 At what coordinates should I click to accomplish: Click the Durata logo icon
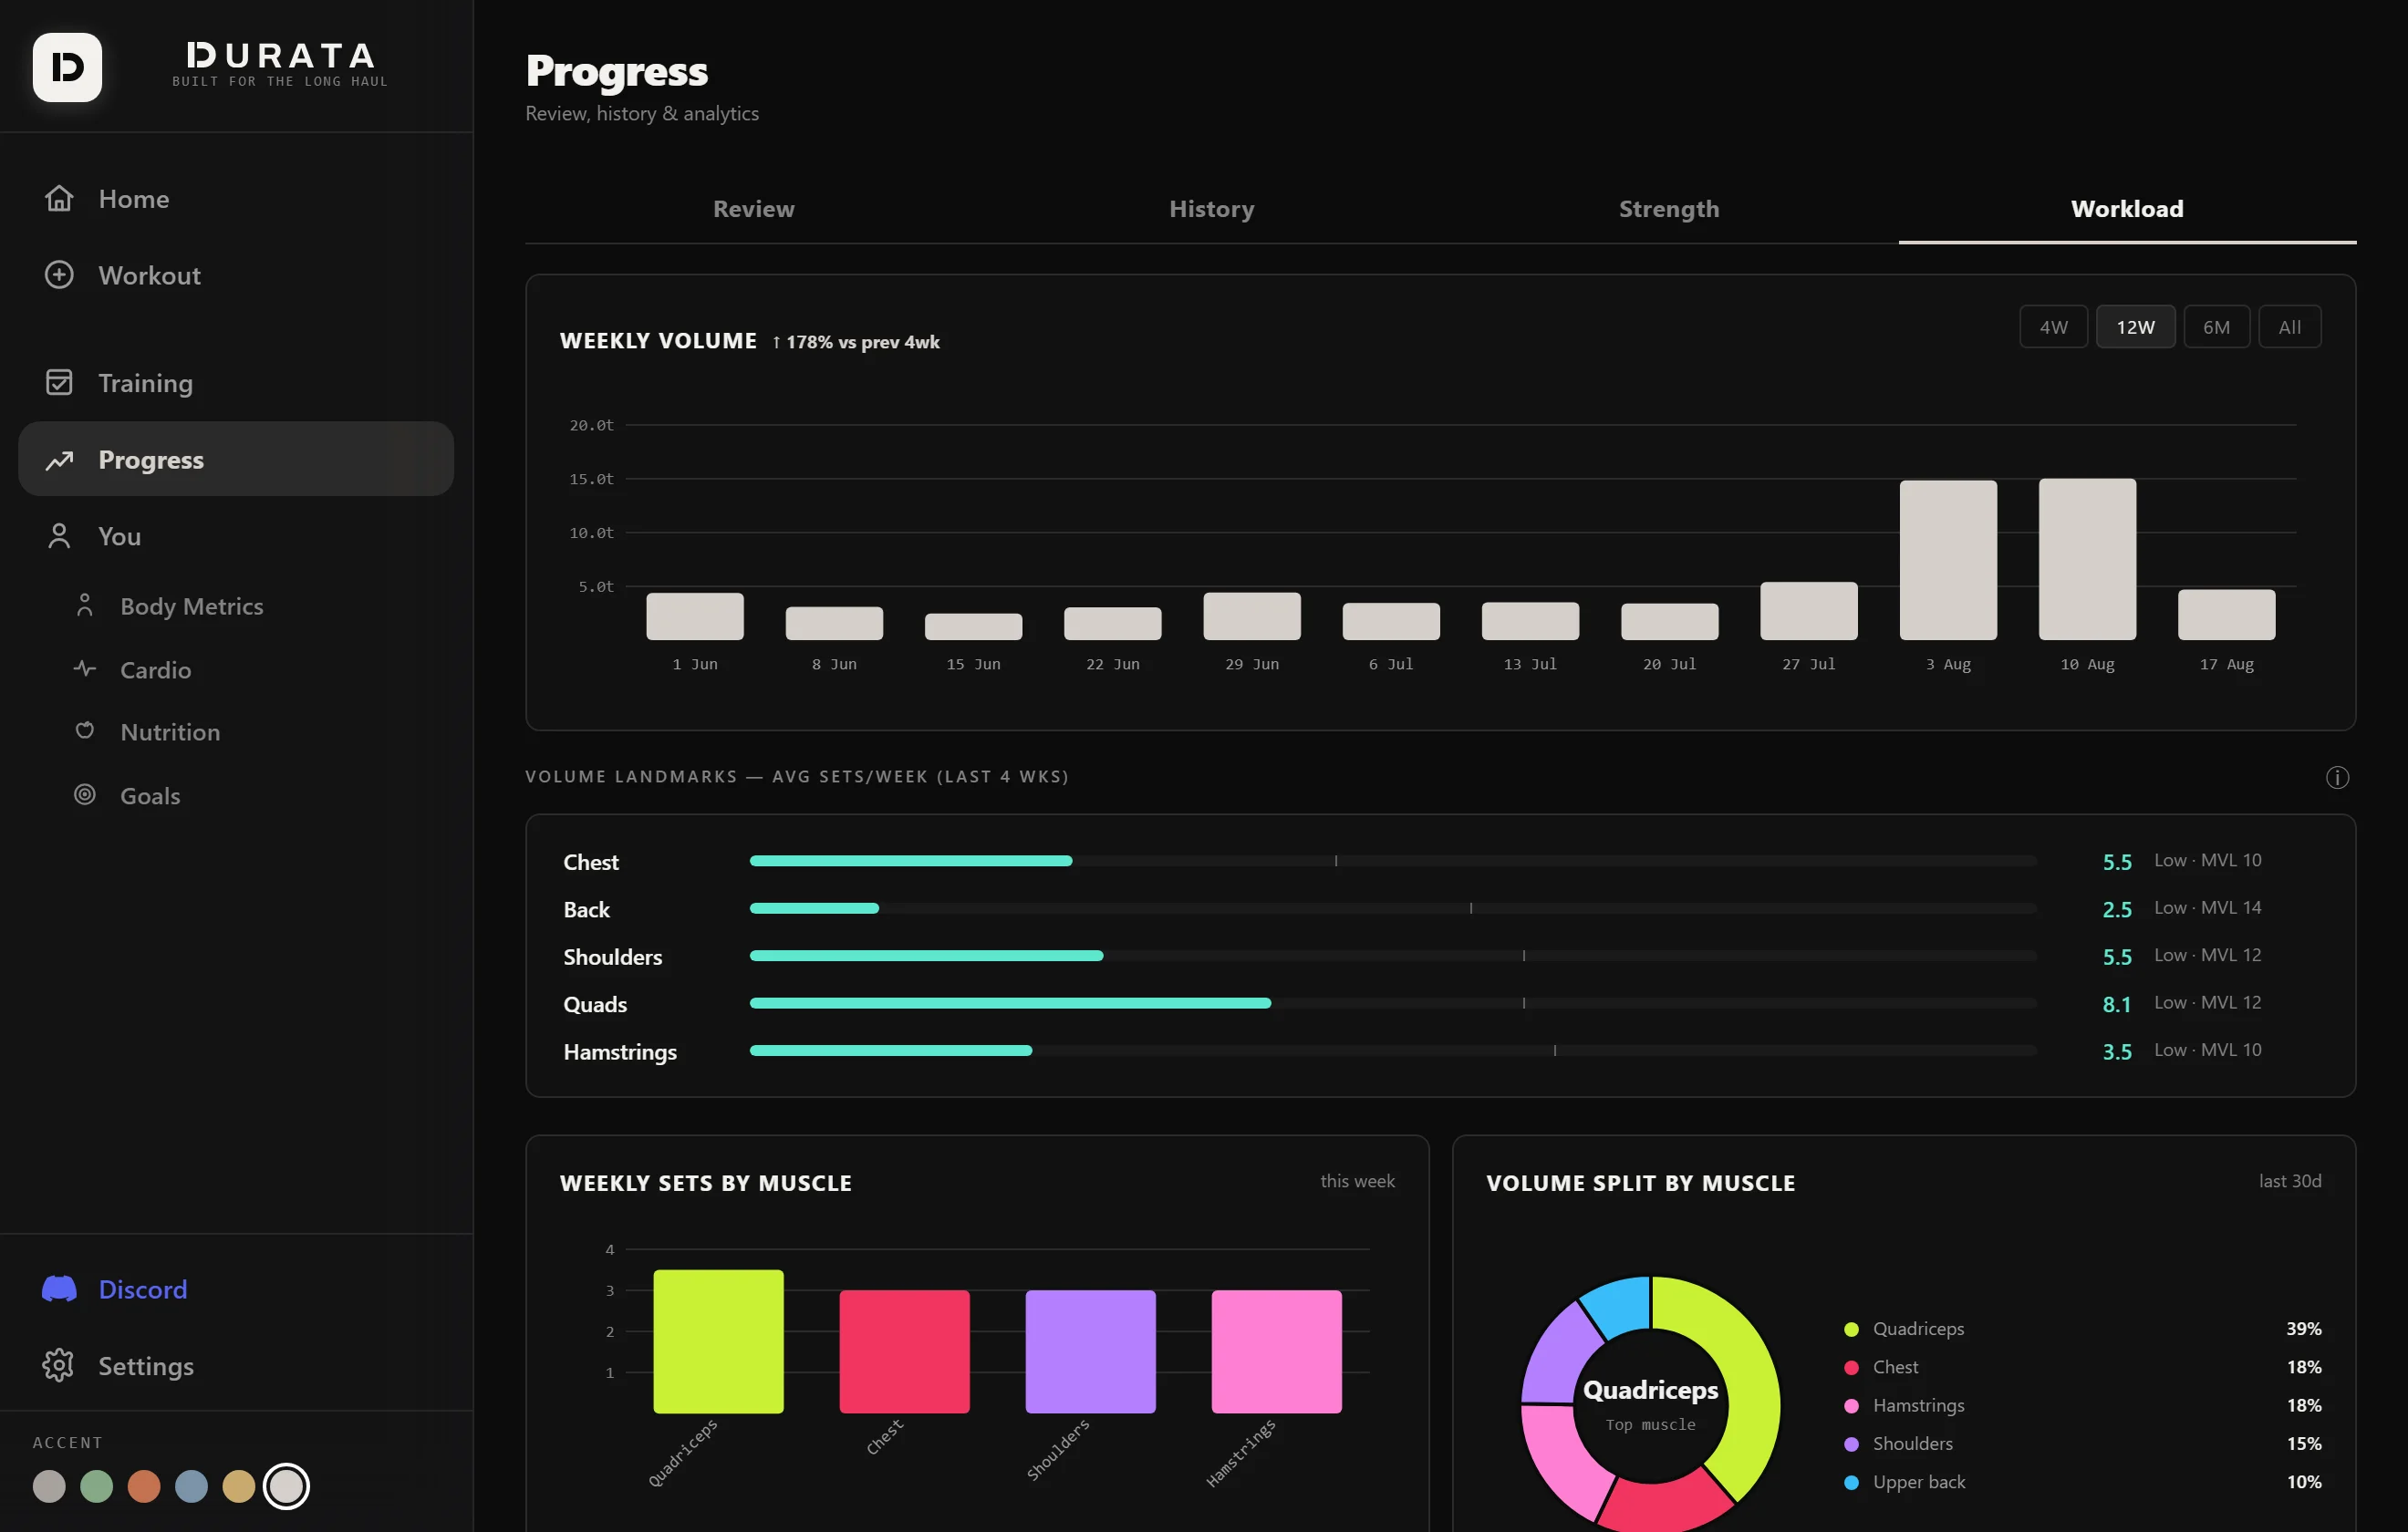(67, 67)
